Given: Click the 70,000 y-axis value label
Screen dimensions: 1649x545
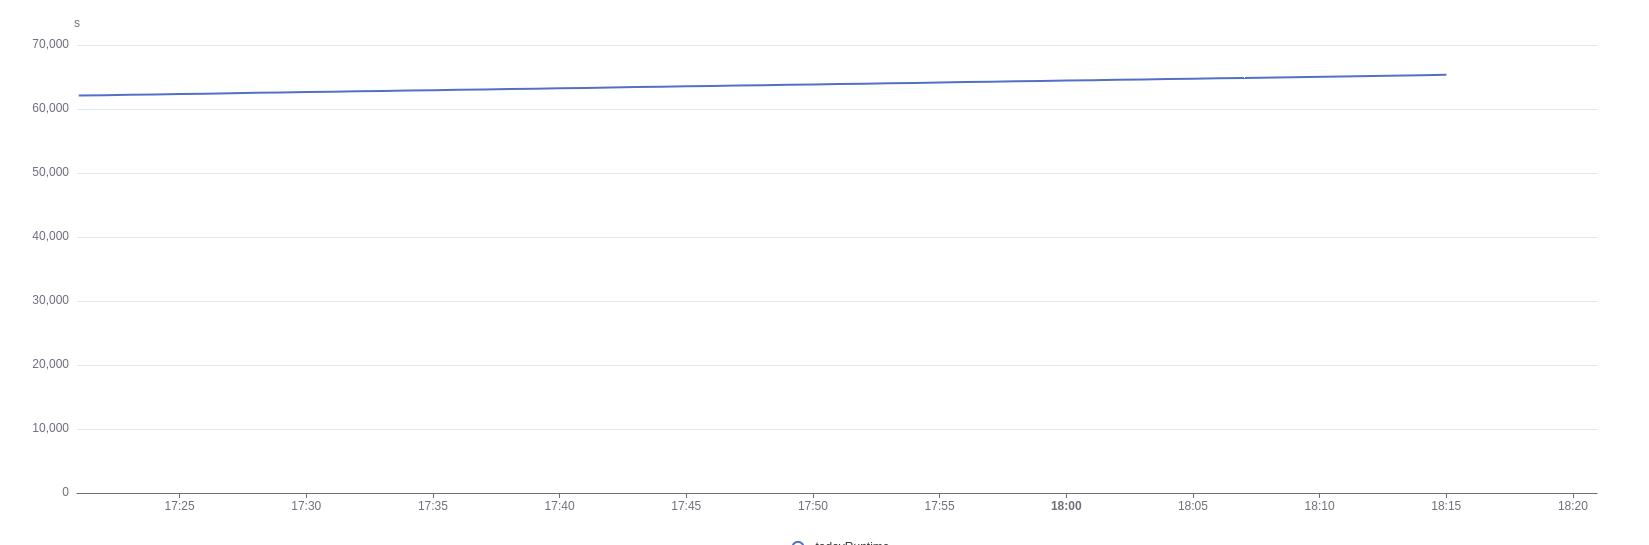Looking at the screenshot, I should coord(50,44).
